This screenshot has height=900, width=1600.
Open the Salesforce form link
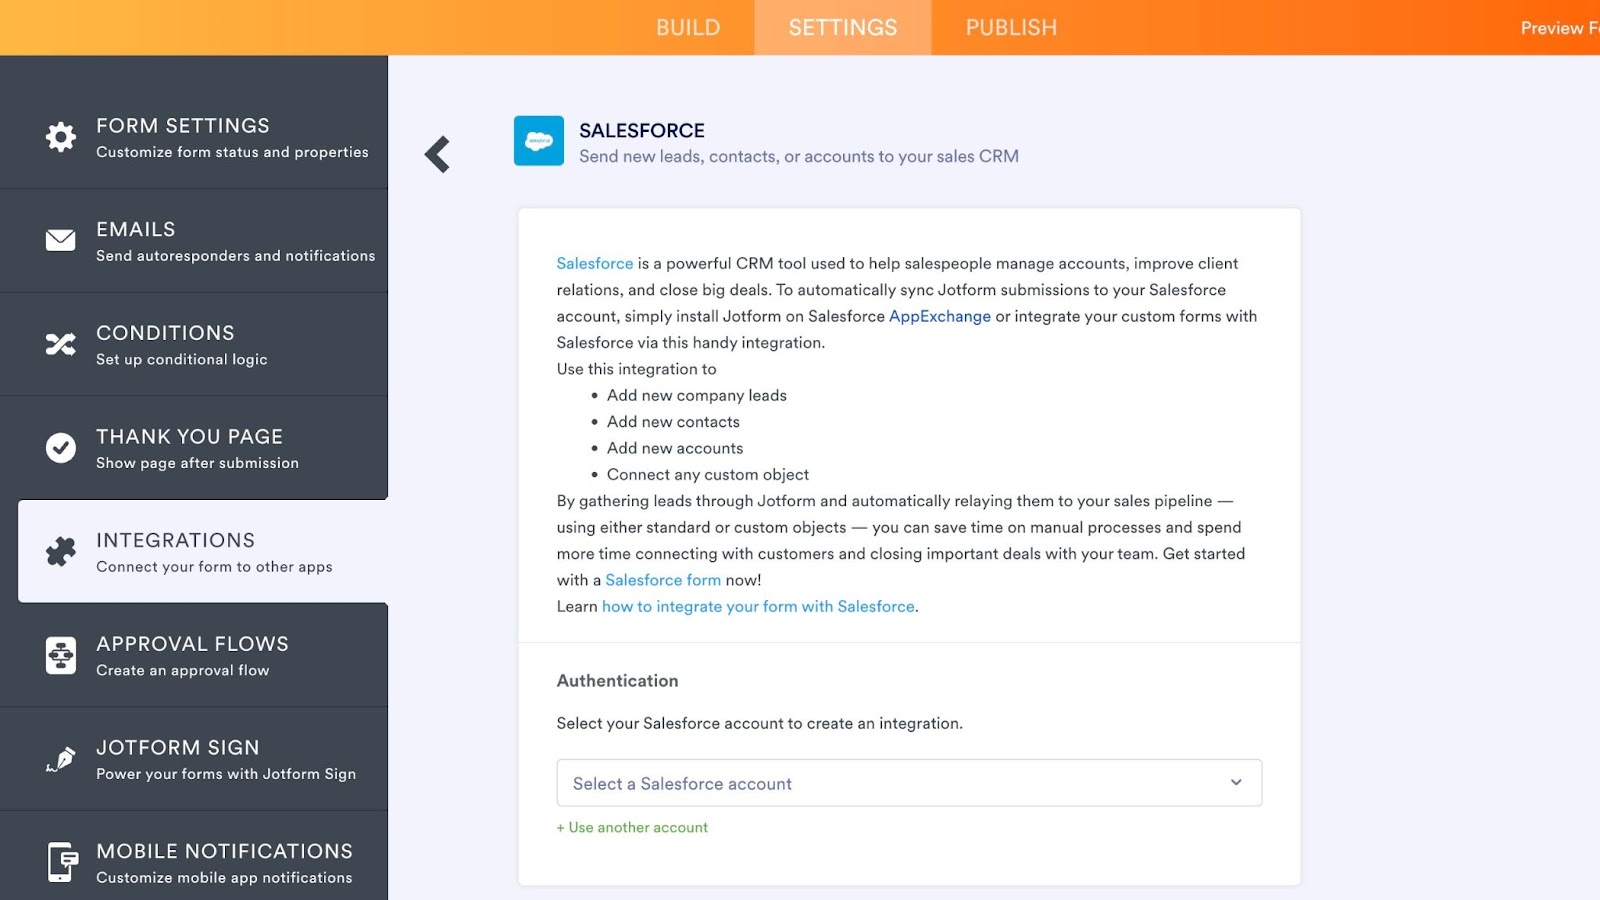click(663, 580)
